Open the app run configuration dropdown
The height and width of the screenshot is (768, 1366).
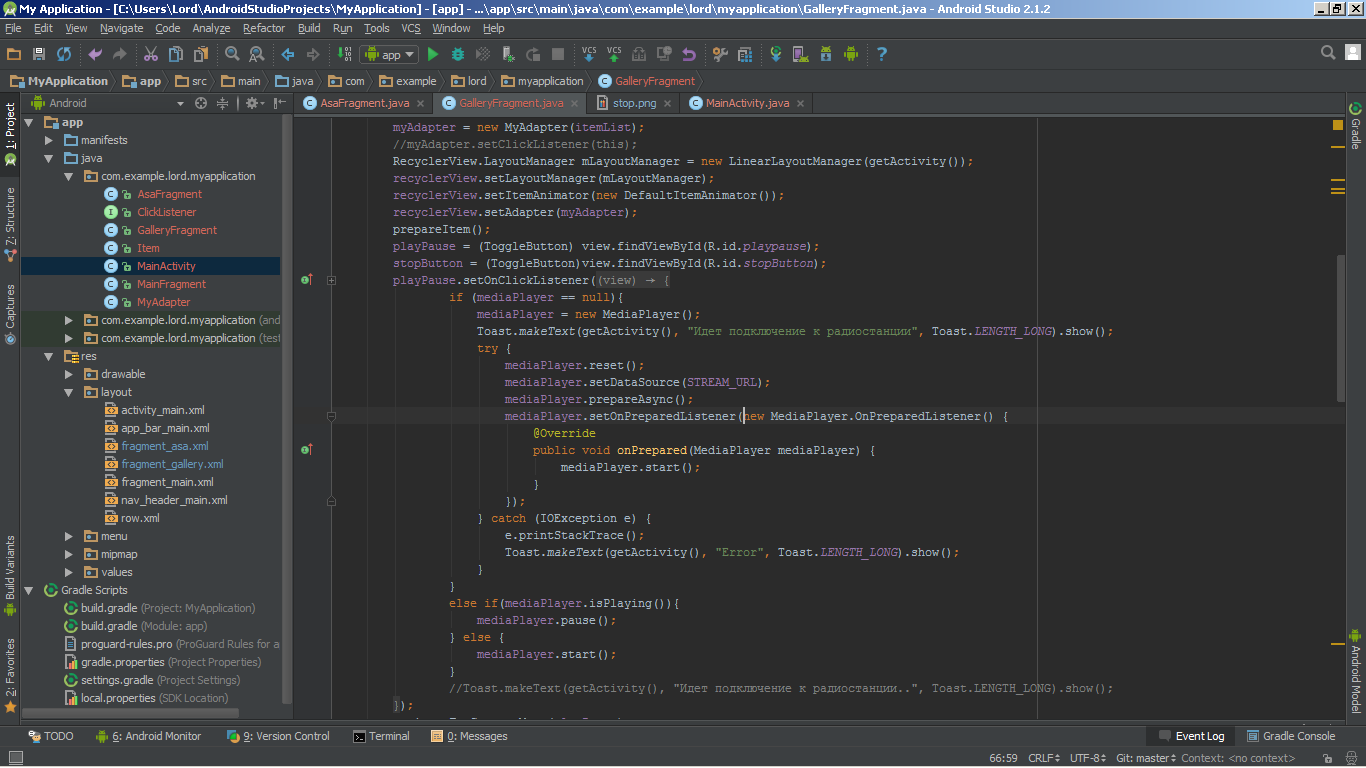coord(390,54)
